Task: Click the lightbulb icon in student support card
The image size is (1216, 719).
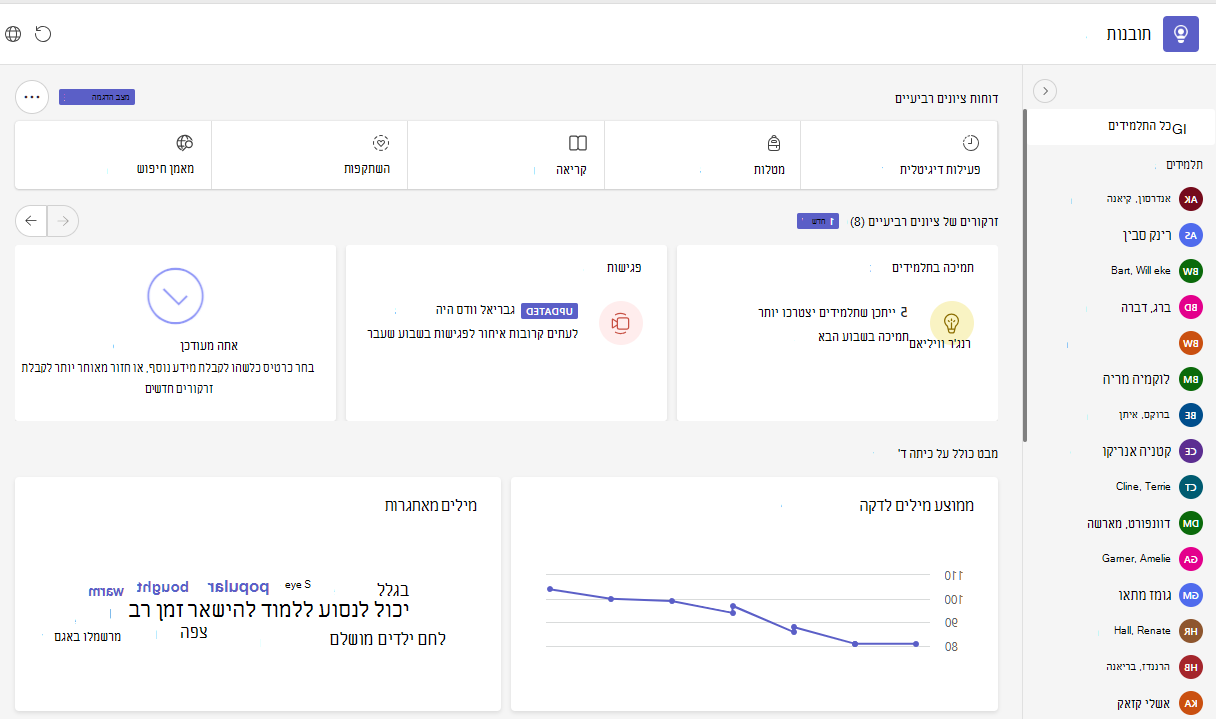Action: (x=951, y=323)
